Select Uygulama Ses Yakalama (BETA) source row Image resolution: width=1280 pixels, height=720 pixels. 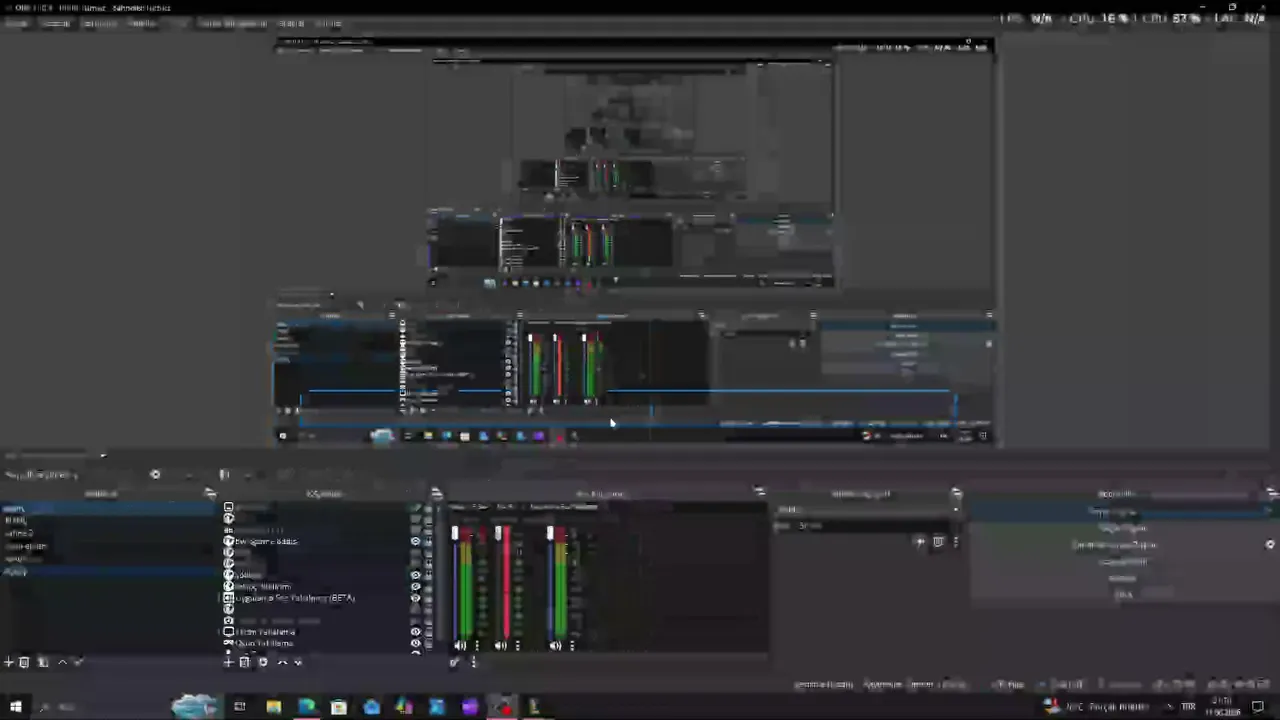(320, 598)
